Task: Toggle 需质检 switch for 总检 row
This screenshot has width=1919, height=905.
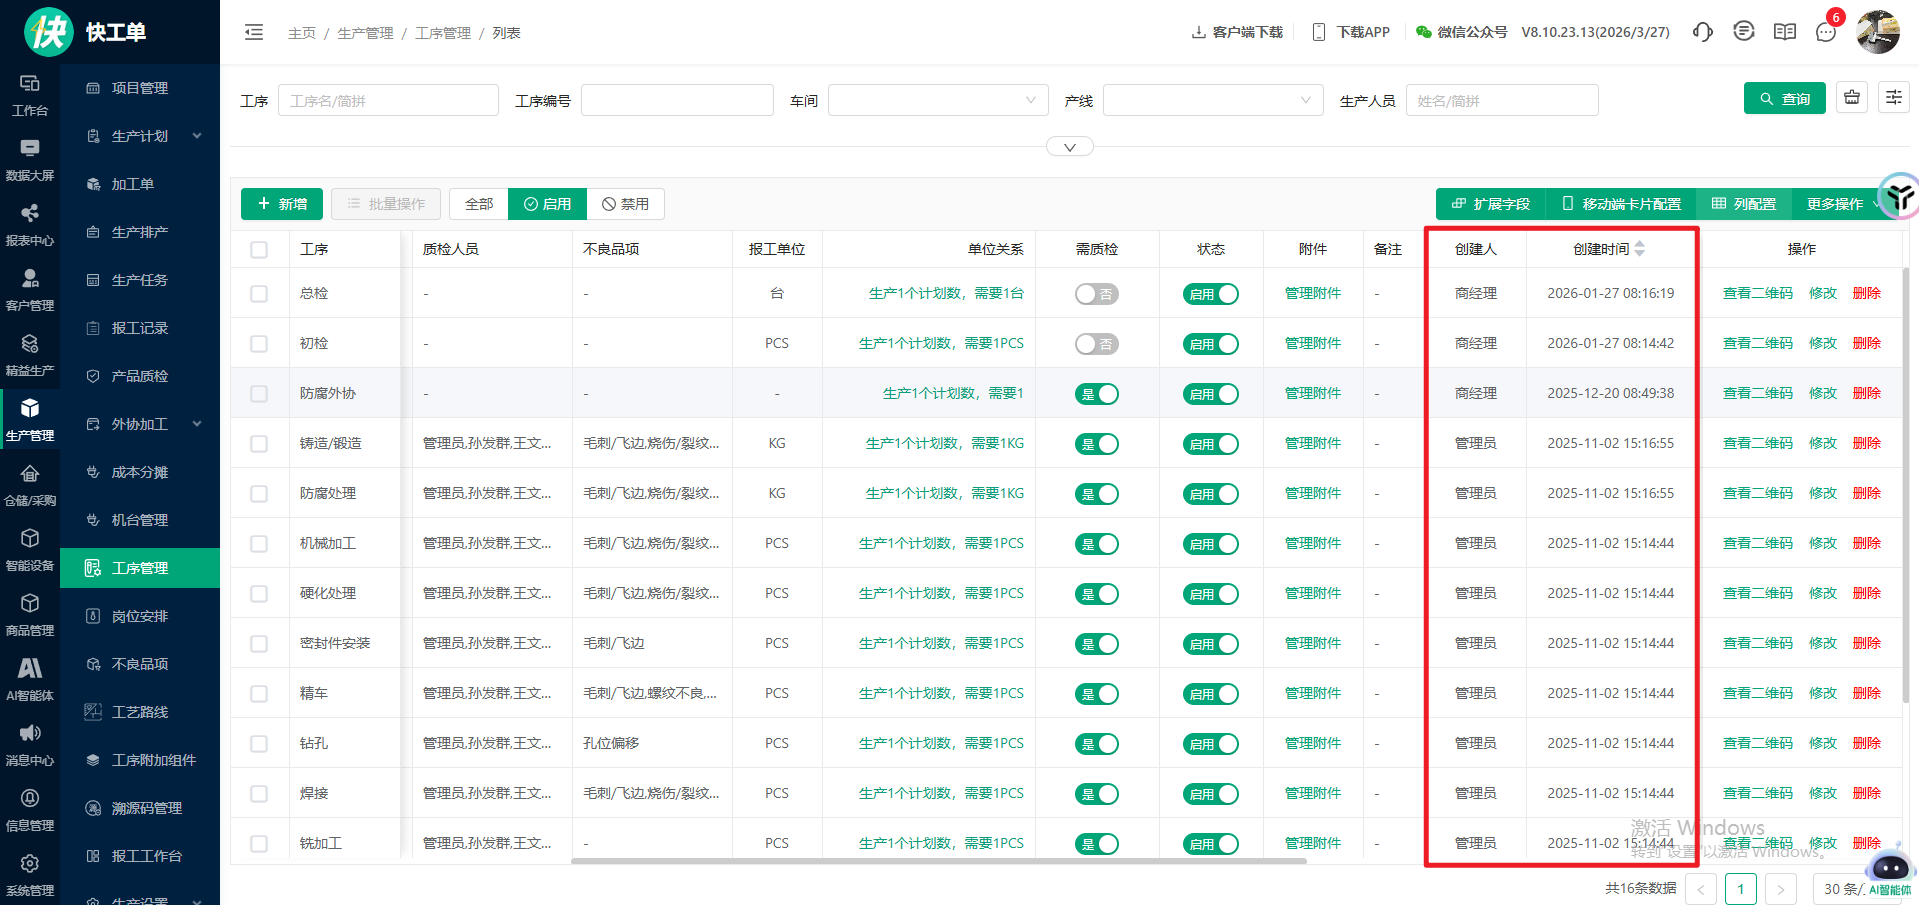Action: 1096,294
